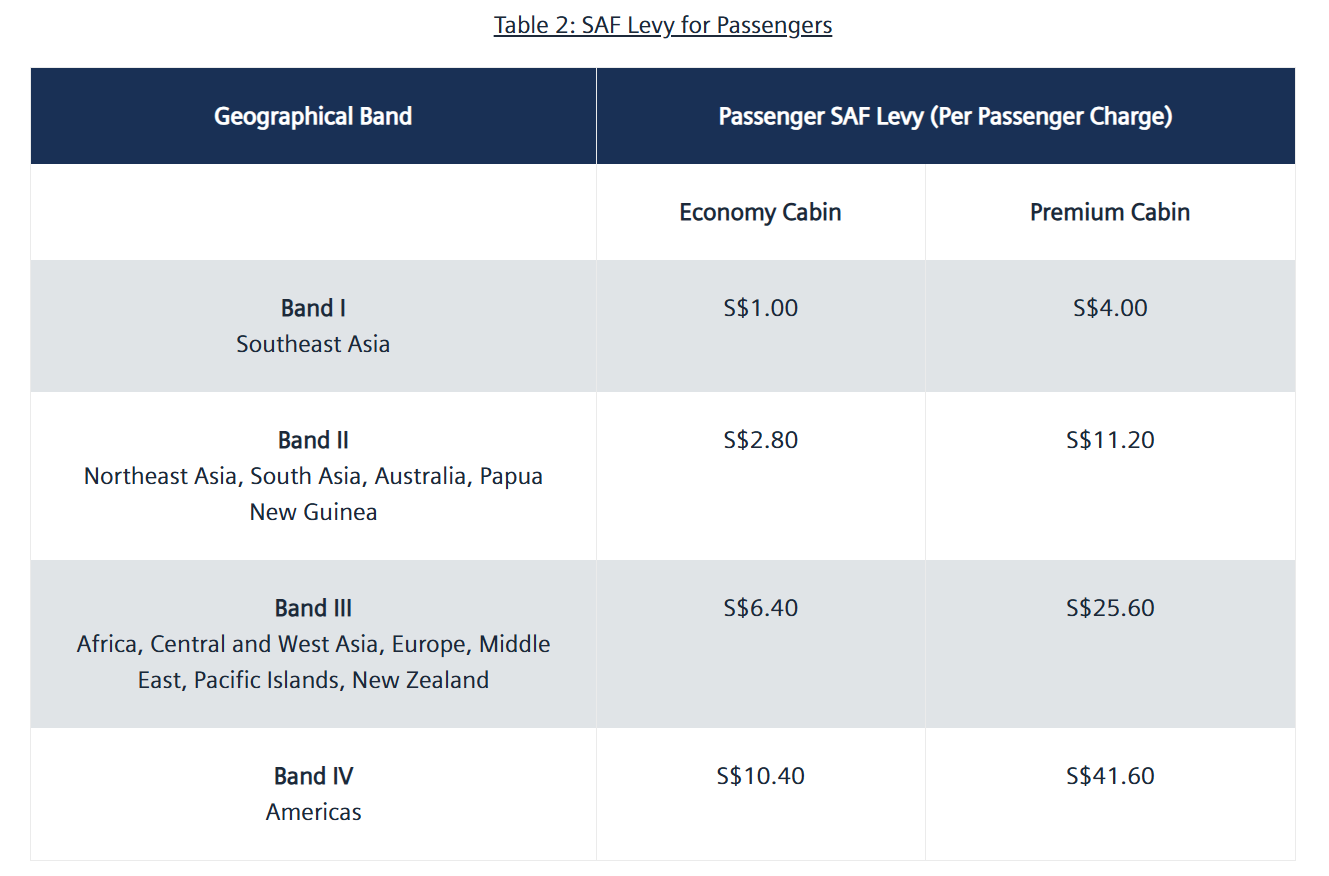This screenshot has width=1329, height=876.
Task: Click the Northeast Asia, South Asia region text
Action: (x=313, y=476)
